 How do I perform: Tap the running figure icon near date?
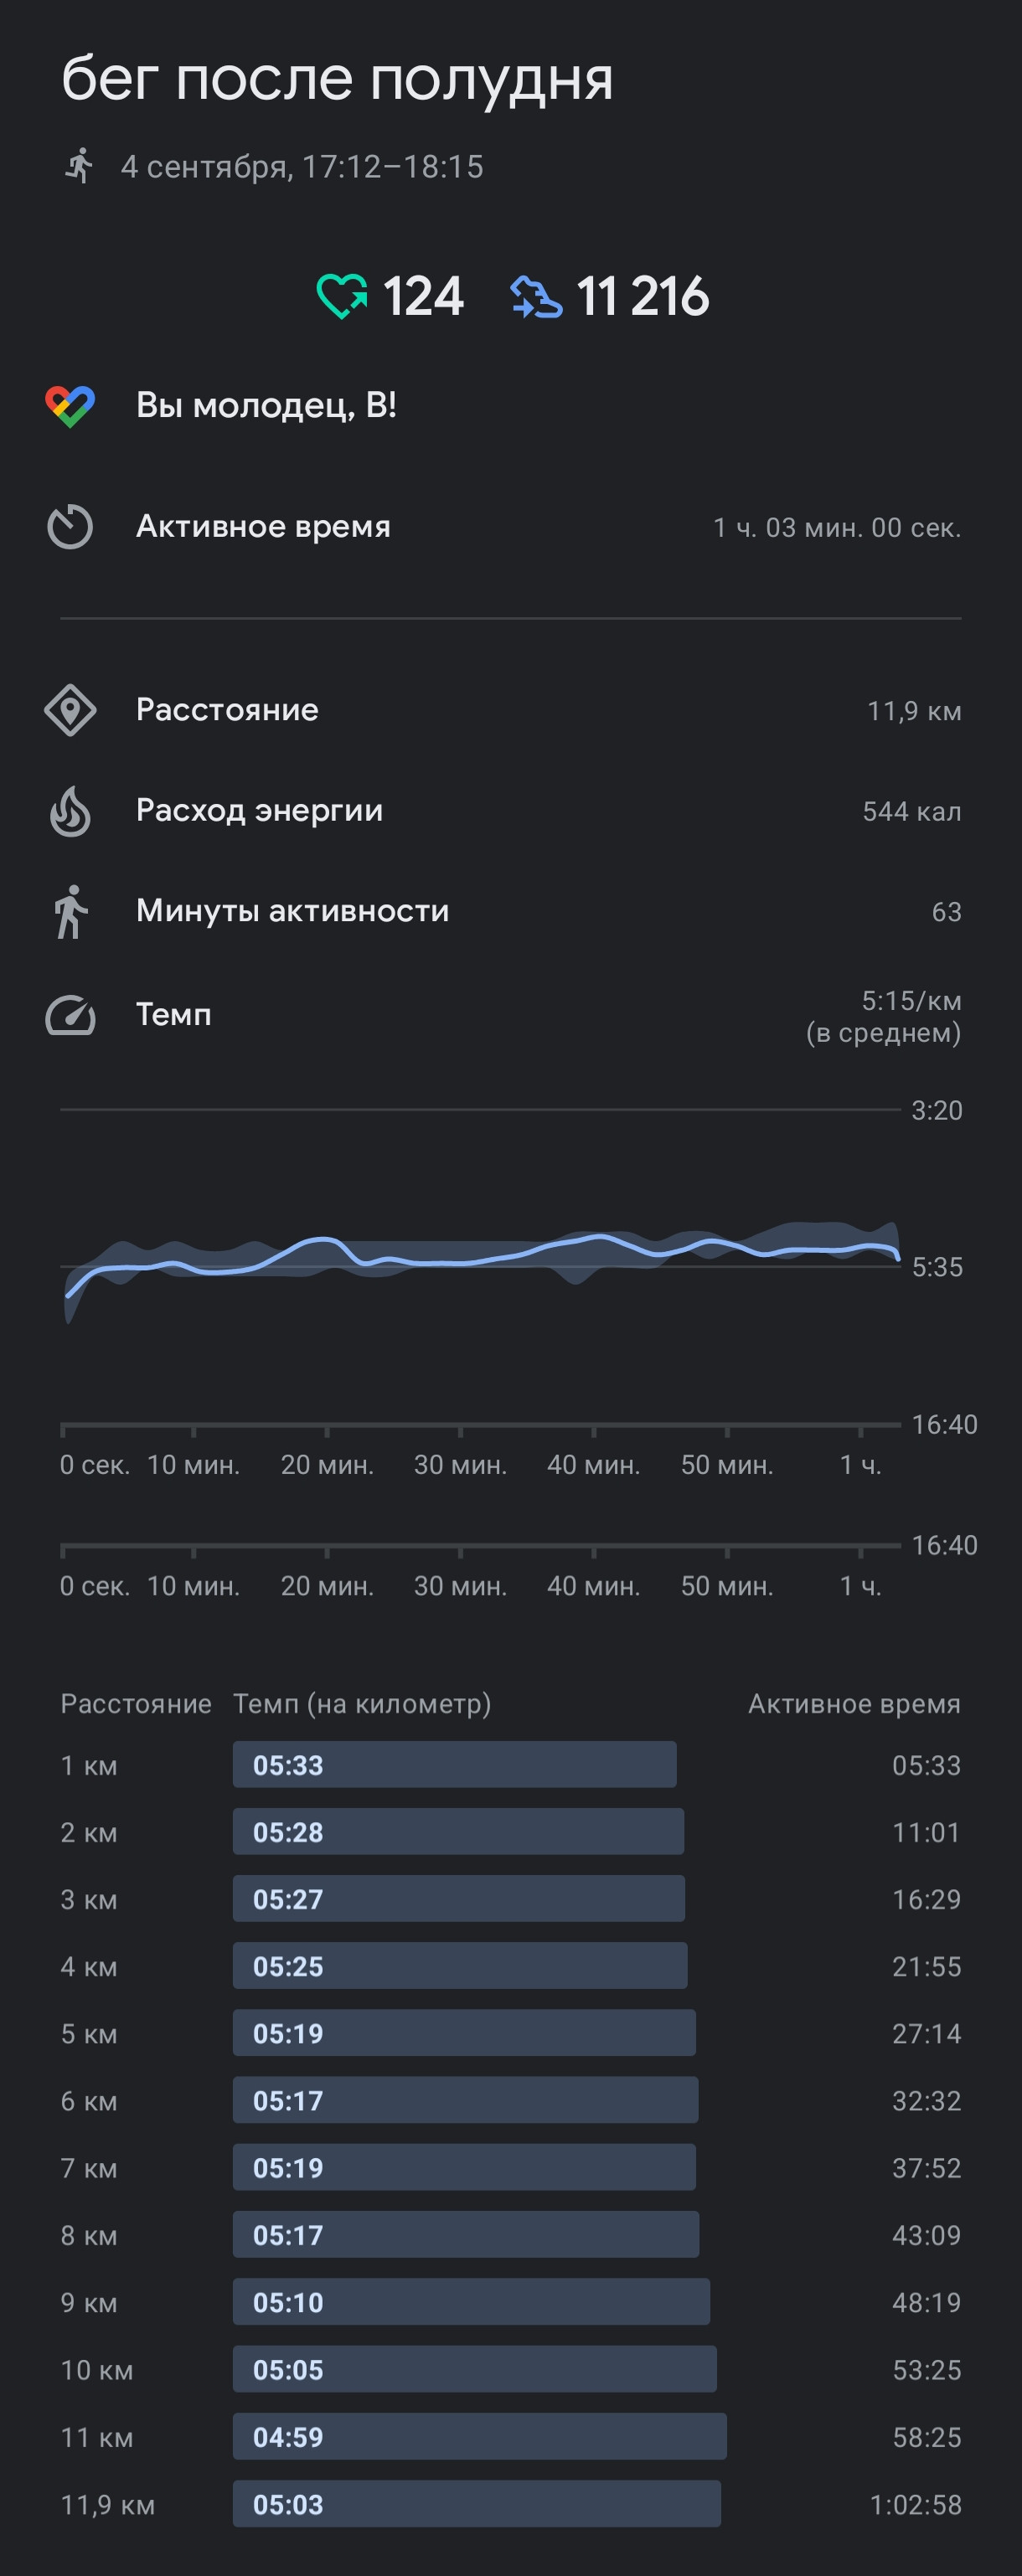point(79,165)
